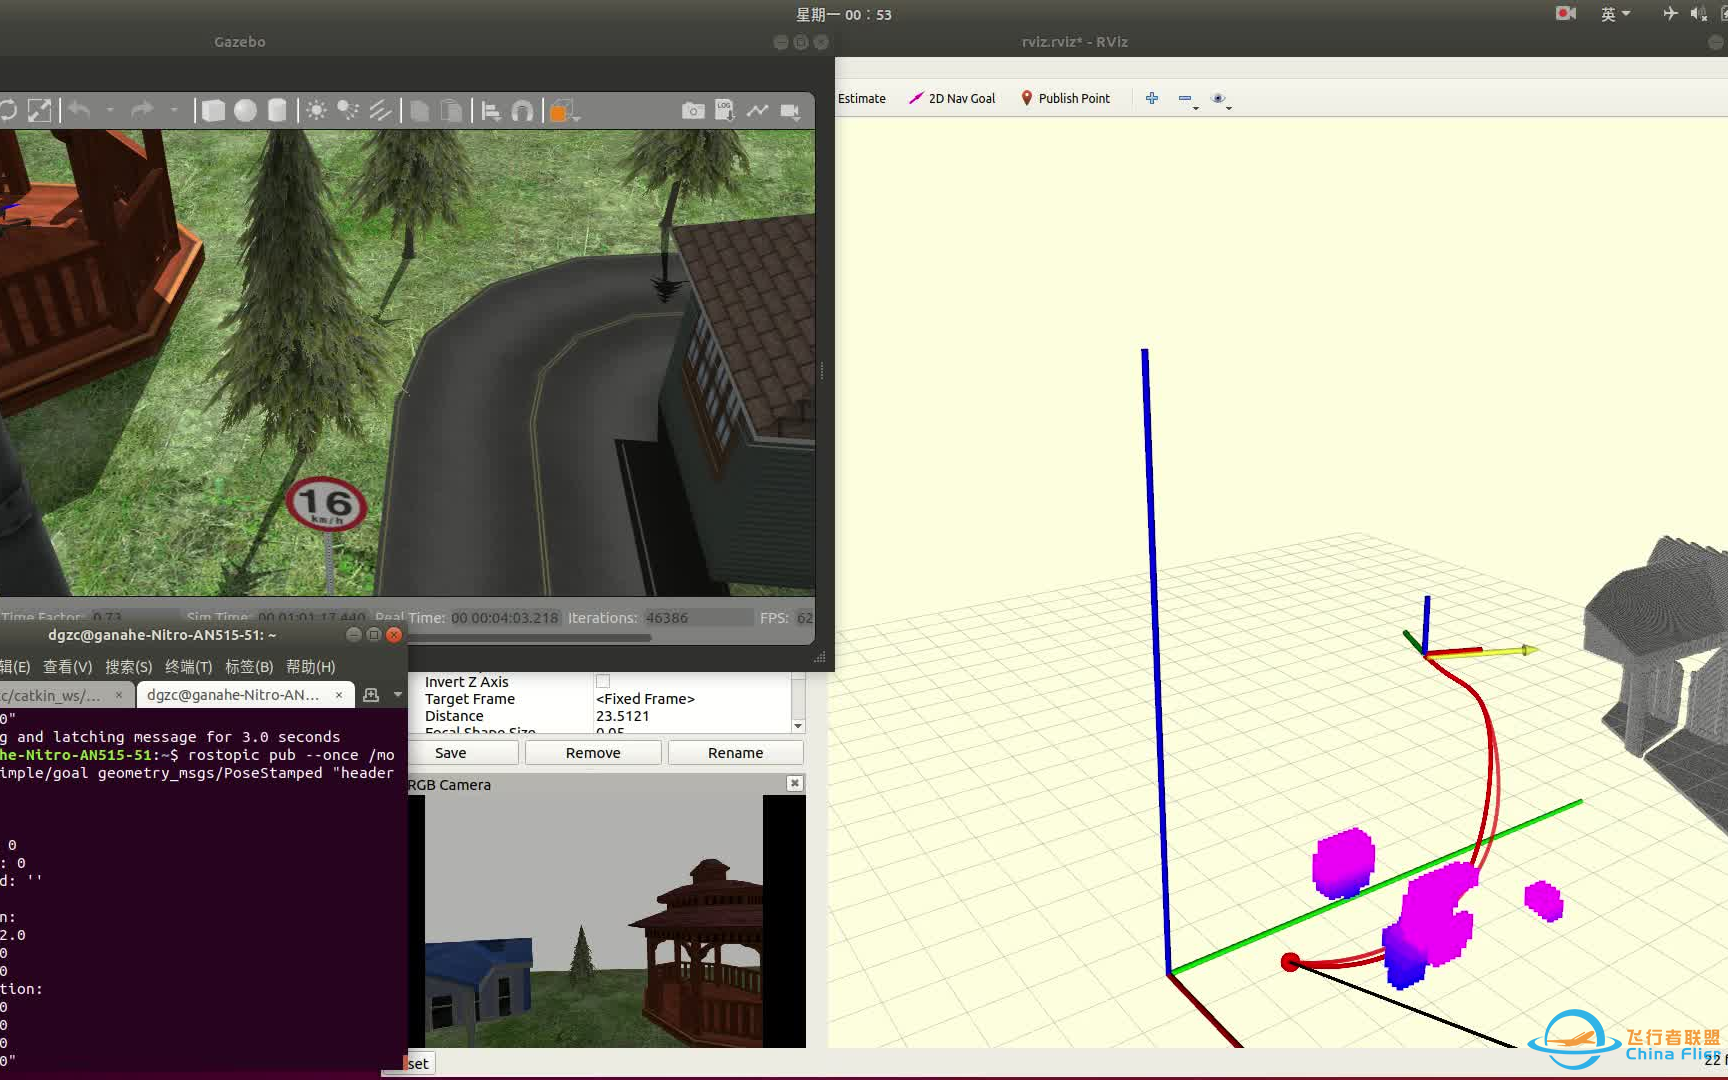1728x1080 pixels.
Task: Click the screen recording indicator in top bar
Action: [1566, 13]
